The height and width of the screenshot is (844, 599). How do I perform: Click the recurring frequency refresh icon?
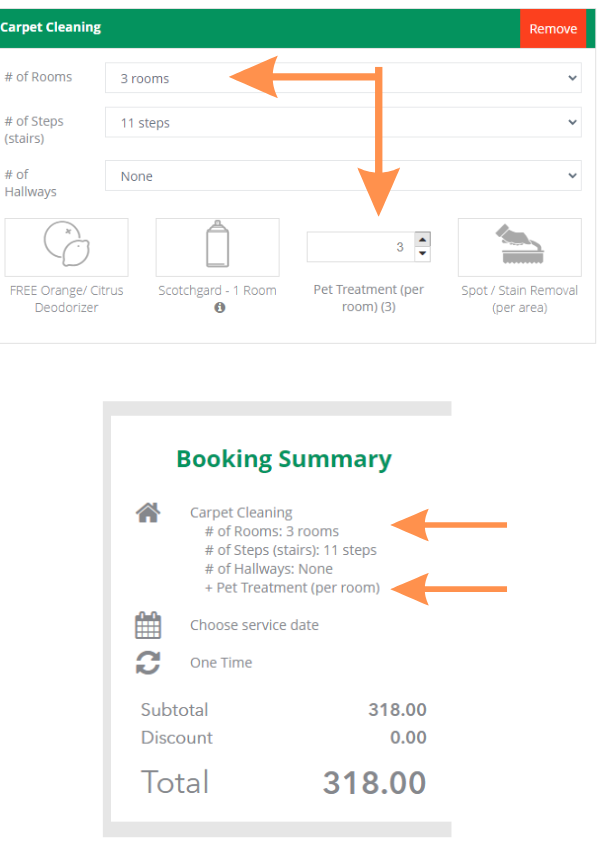(x=148, y=663)
